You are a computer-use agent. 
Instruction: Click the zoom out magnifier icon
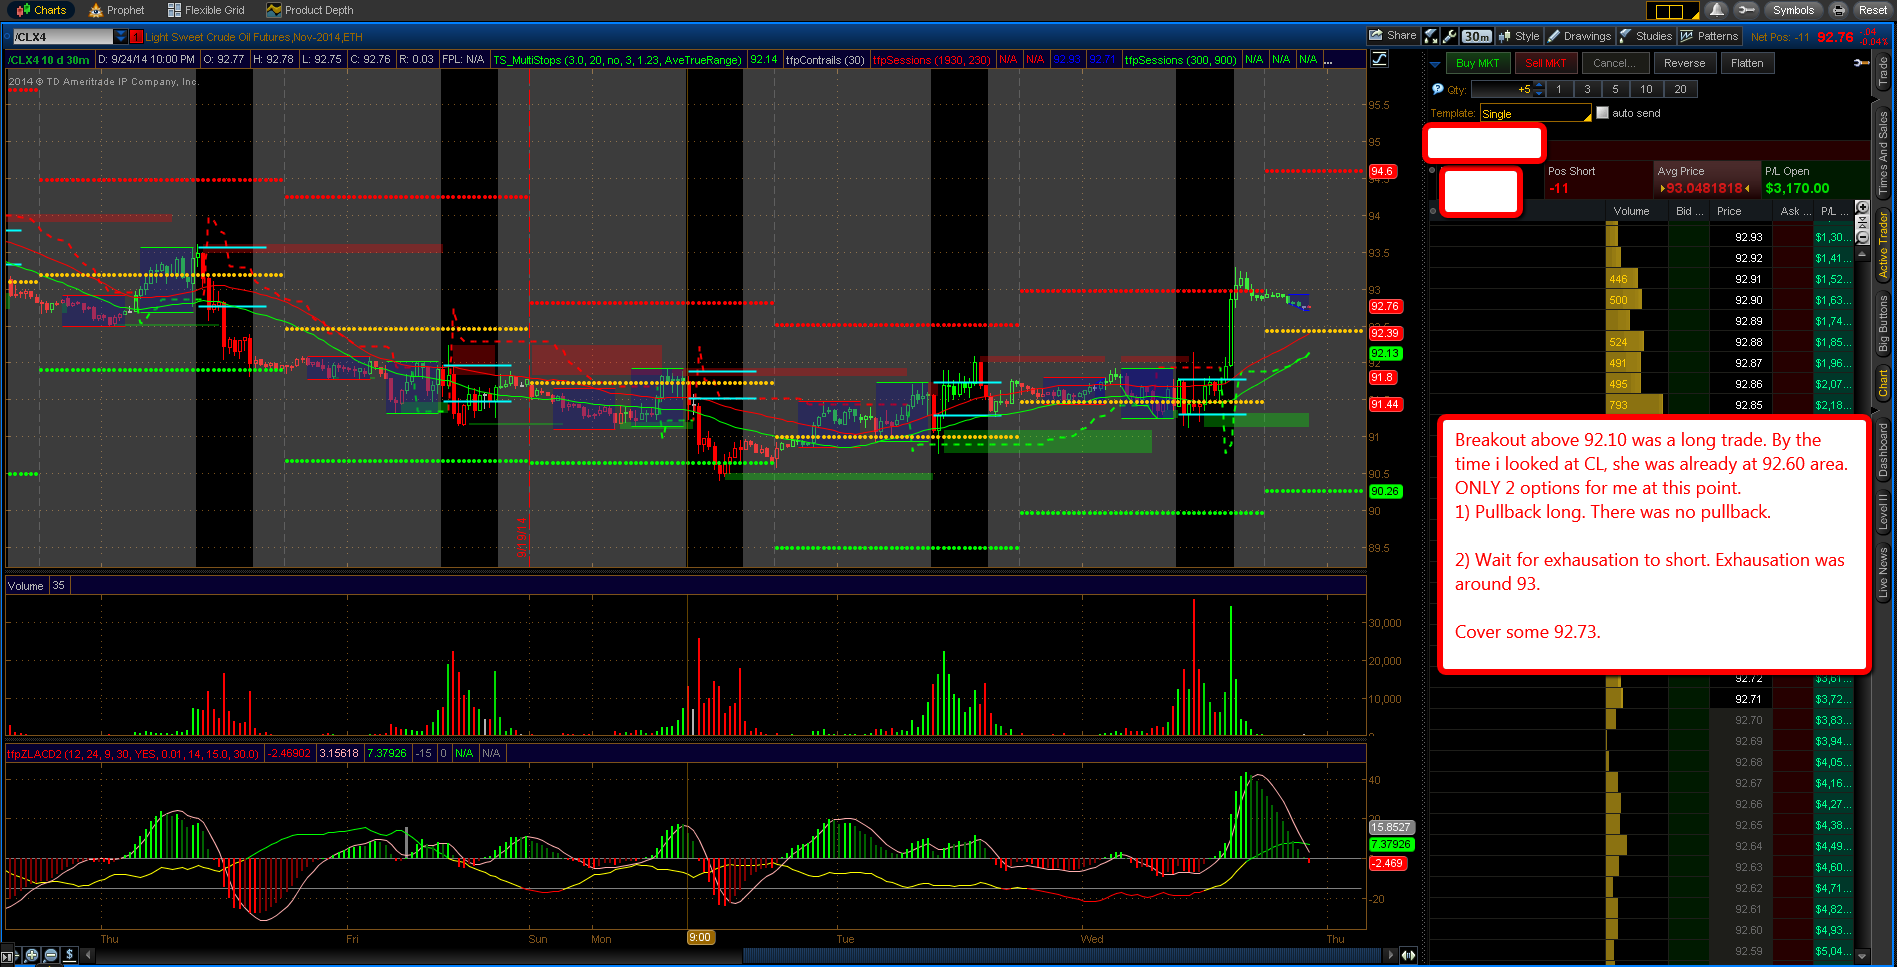pos(51,955)
